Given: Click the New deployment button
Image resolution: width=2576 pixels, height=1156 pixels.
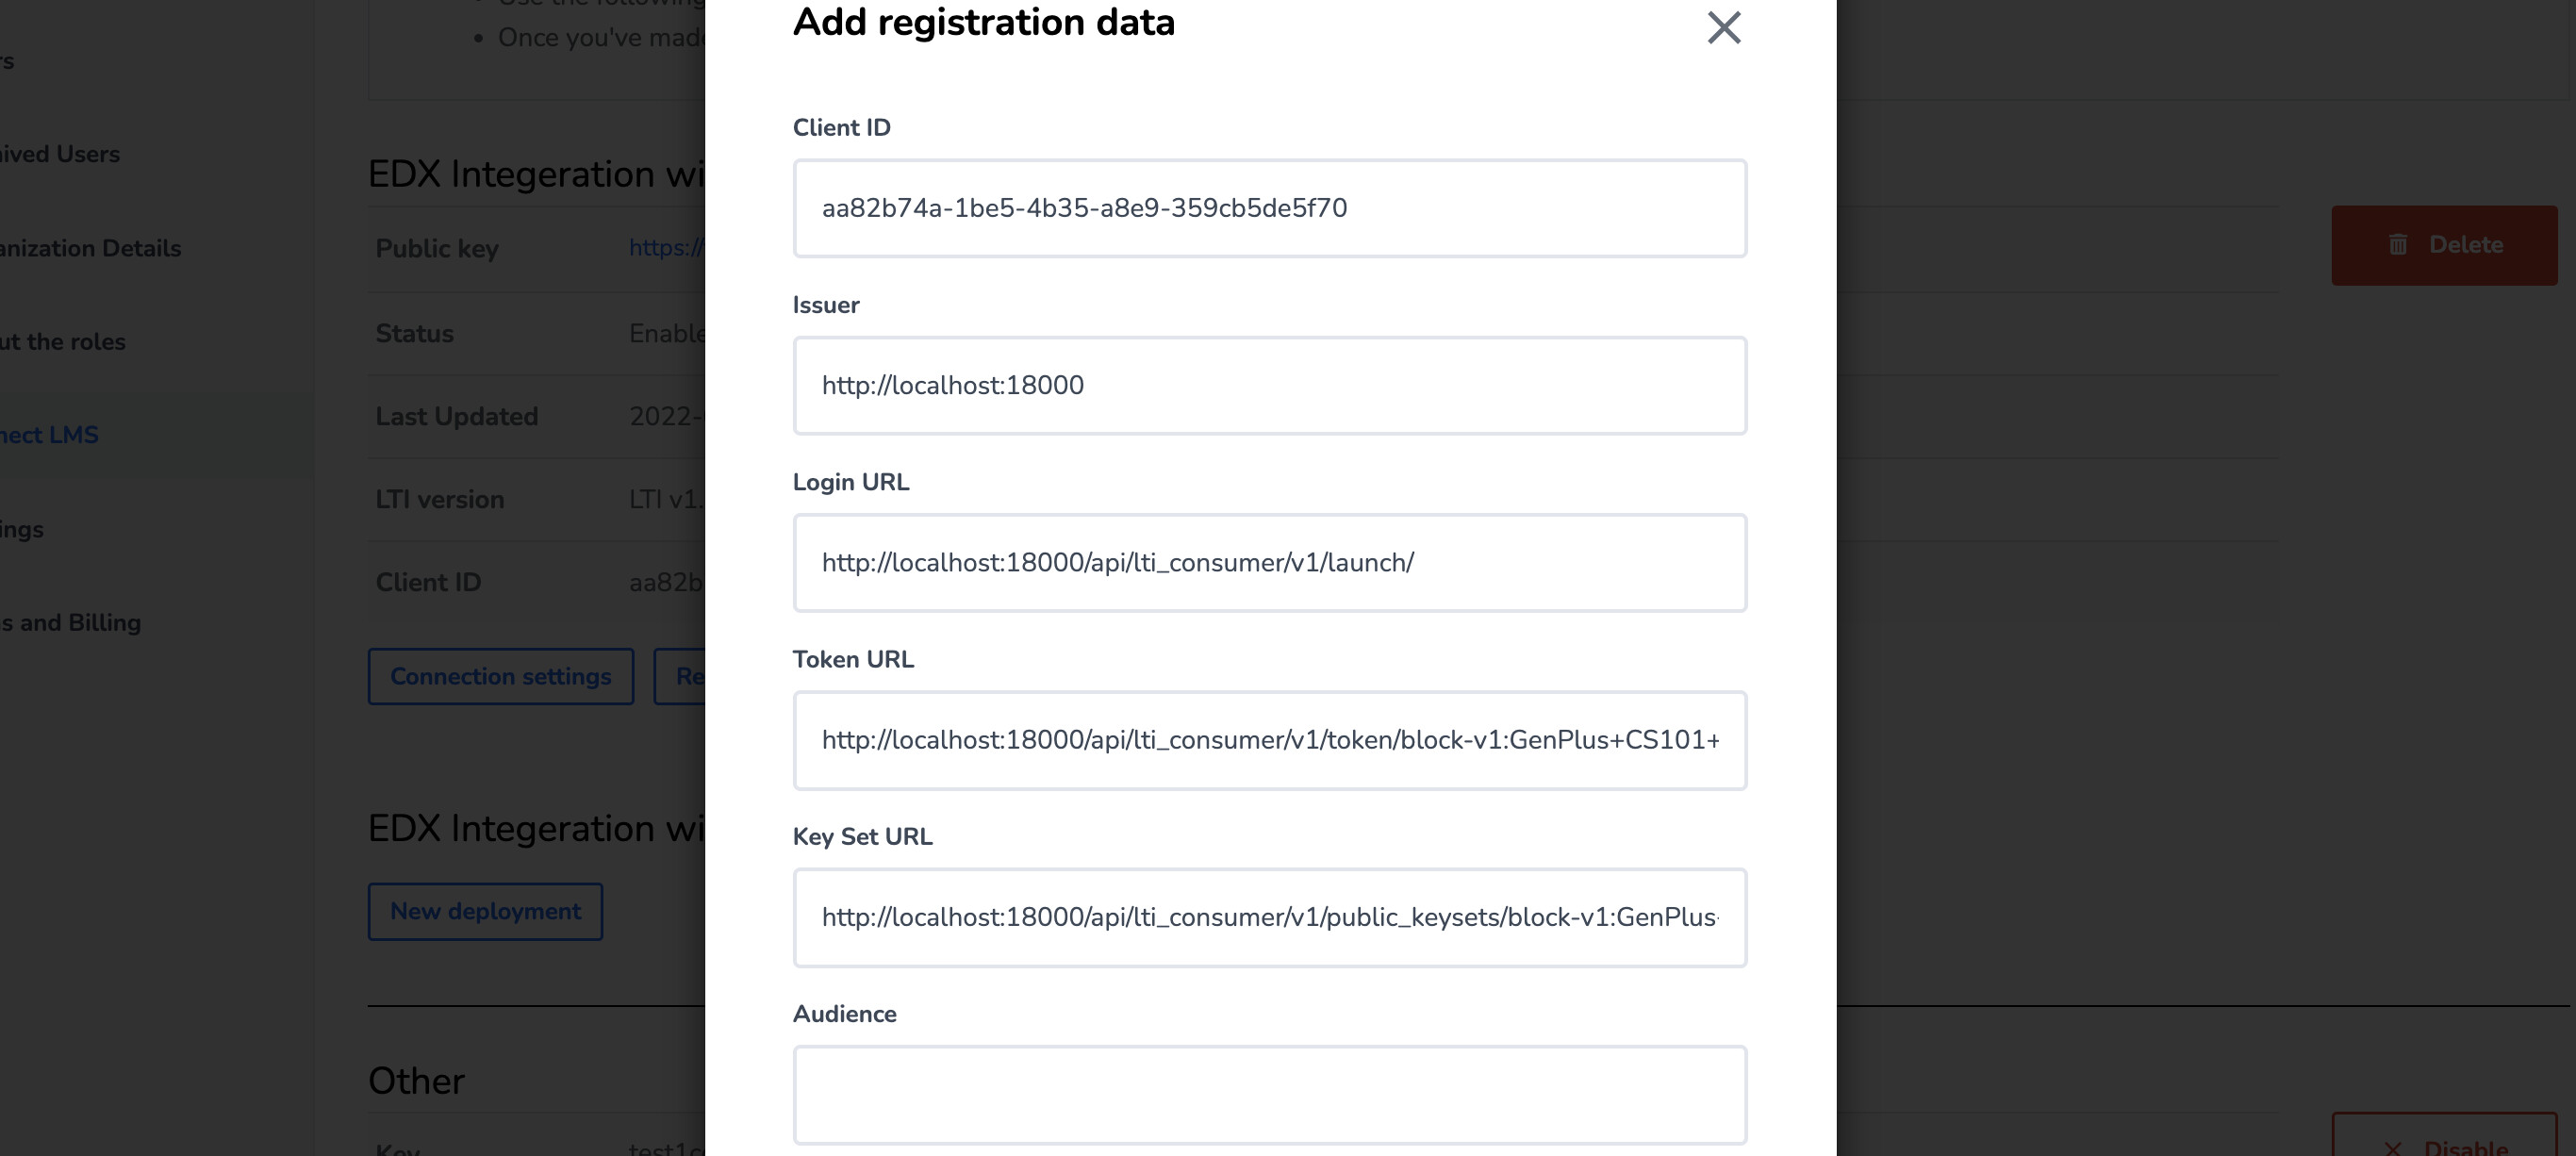Looking at the screenshot, I should tap(485, 911).
